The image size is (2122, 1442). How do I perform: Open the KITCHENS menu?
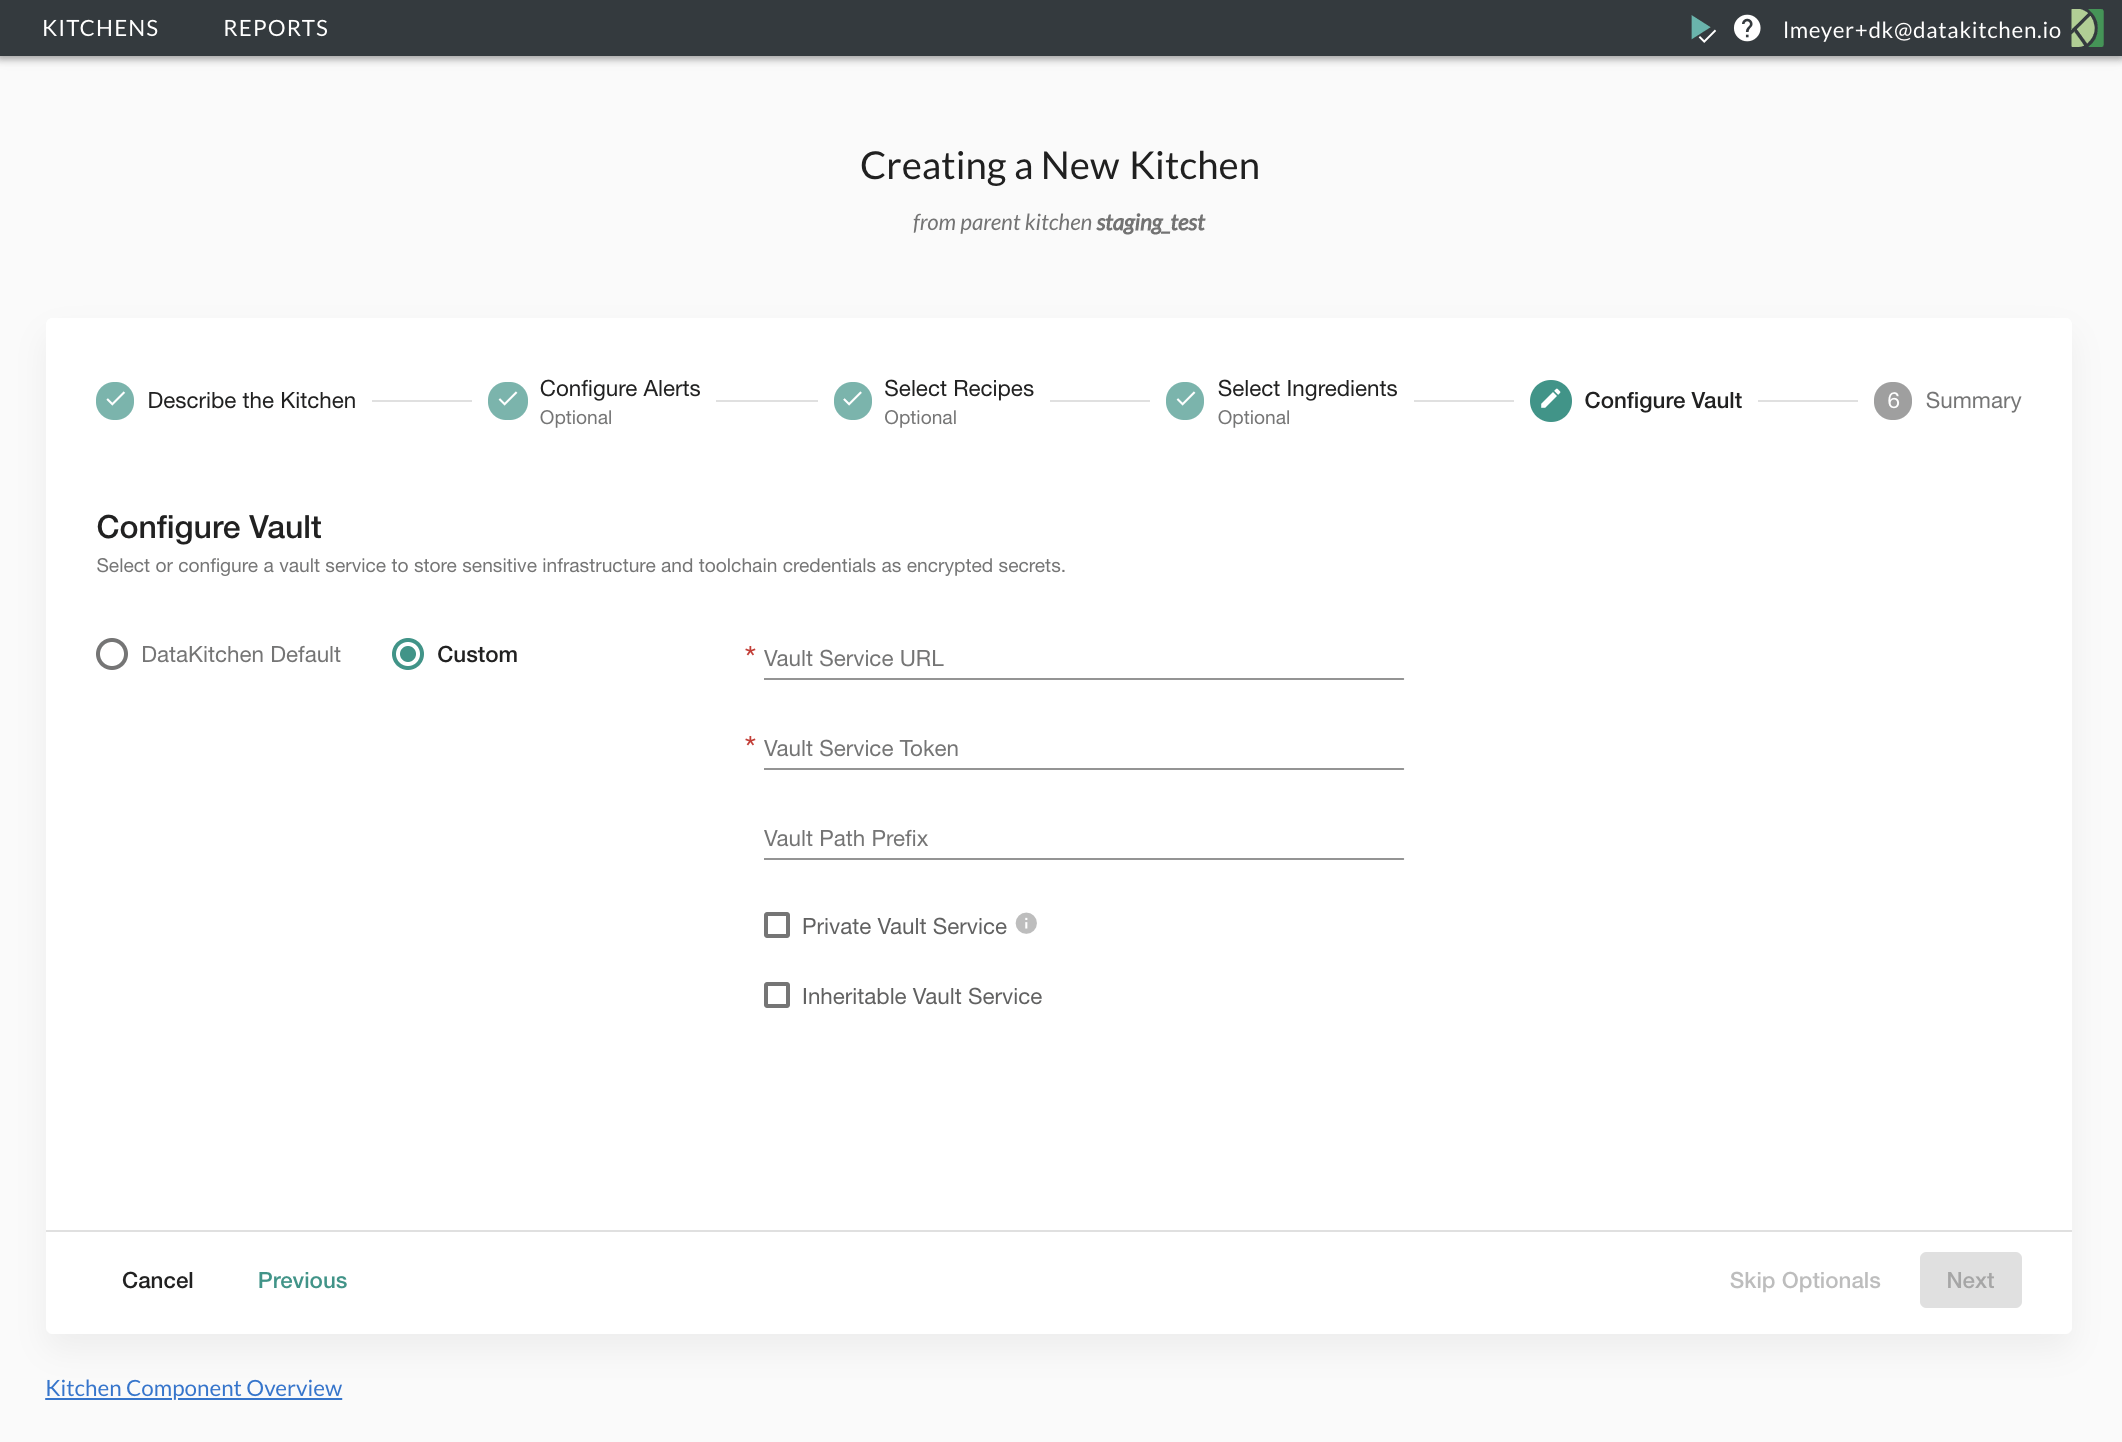[100, 28]
